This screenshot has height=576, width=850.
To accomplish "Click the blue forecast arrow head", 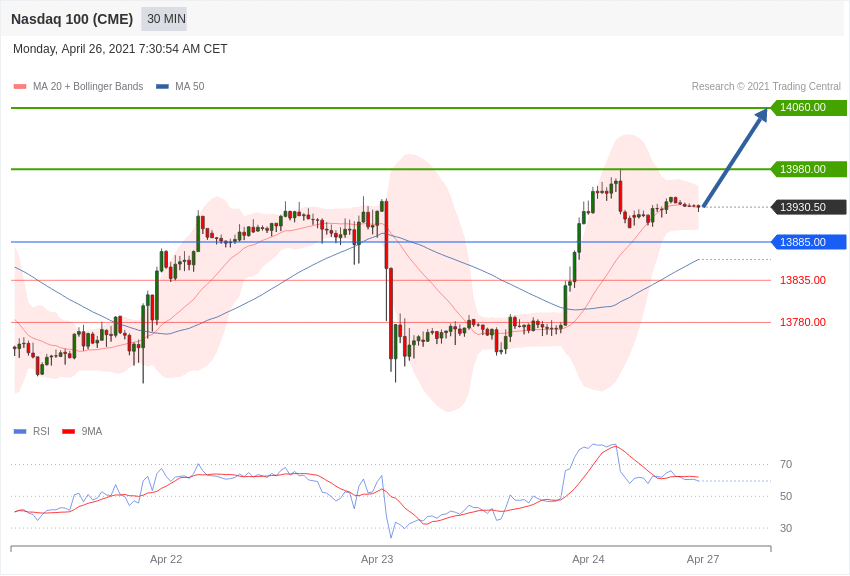I will (x=761, y=115).
